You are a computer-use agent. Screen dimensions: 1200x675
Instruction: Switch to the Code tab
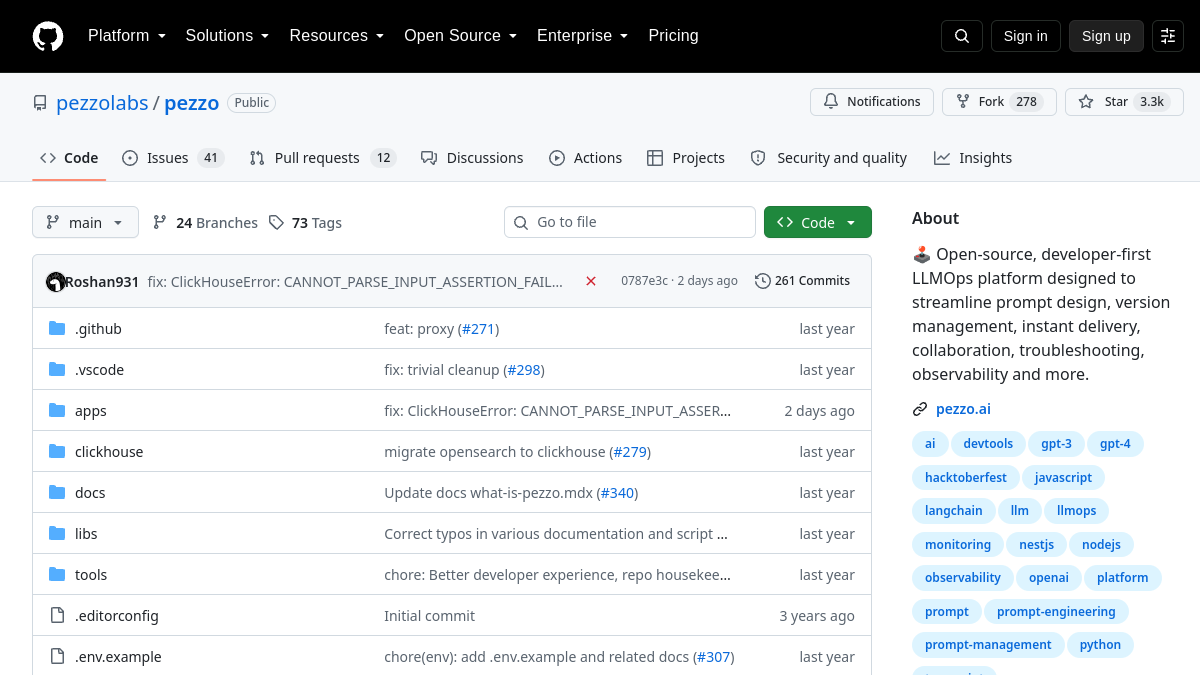[69, 158]
